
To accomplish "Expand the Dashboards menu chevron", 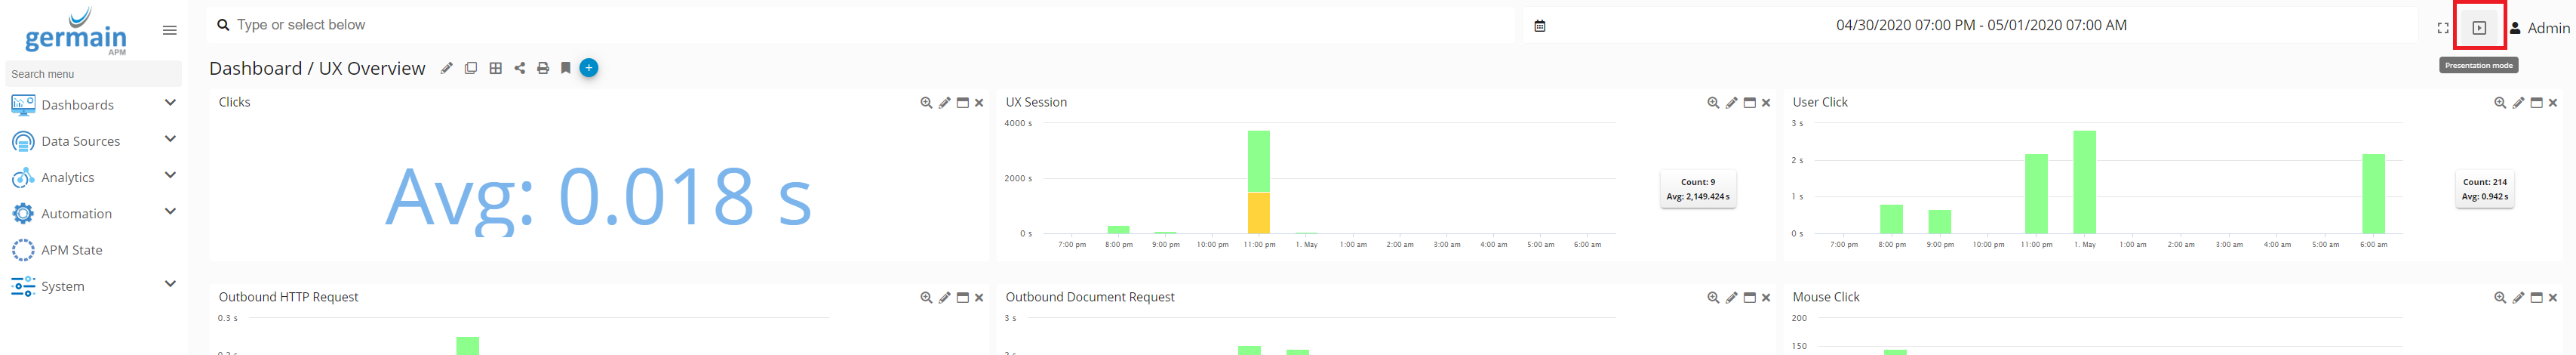I will (x=170, y=103).
